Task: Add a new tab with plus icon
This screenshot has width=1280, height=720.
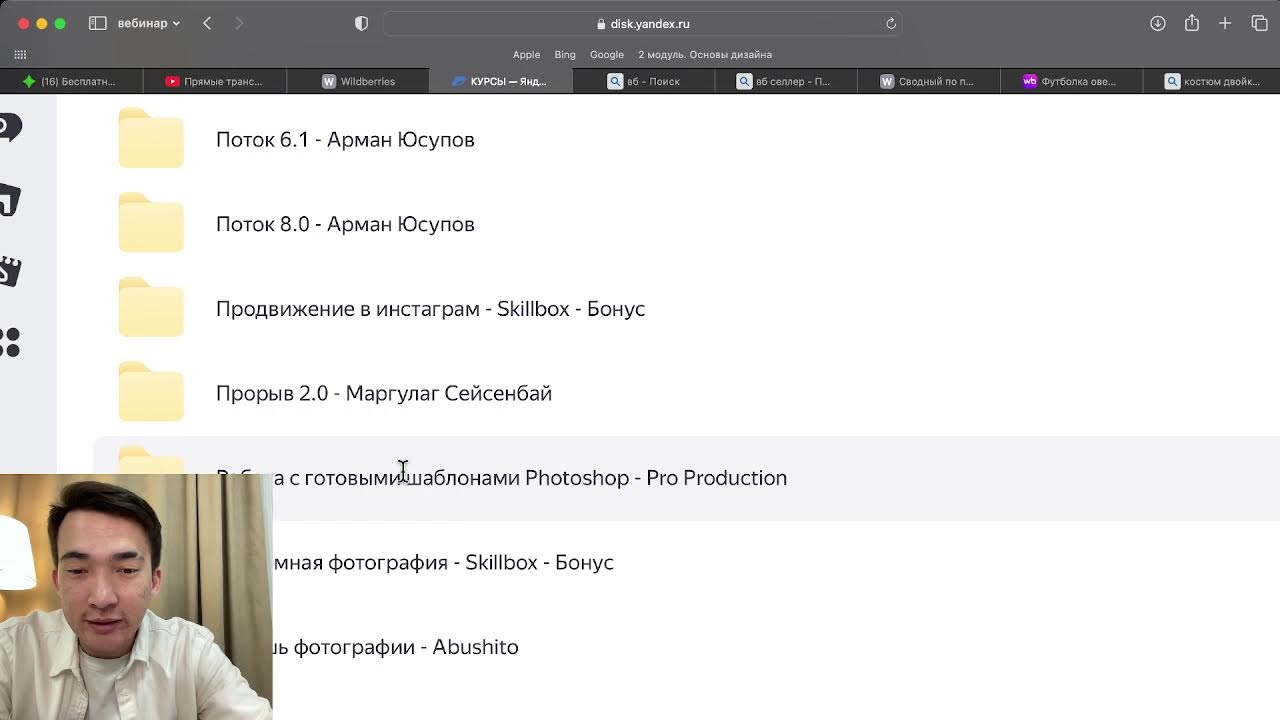Action: click(x=1225, y=23)
